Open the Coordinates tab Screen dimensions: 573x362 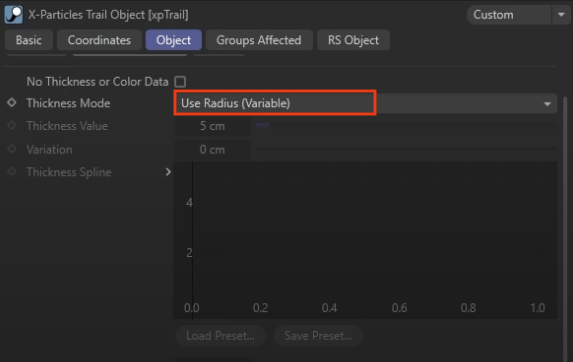(x=99, y=40)
